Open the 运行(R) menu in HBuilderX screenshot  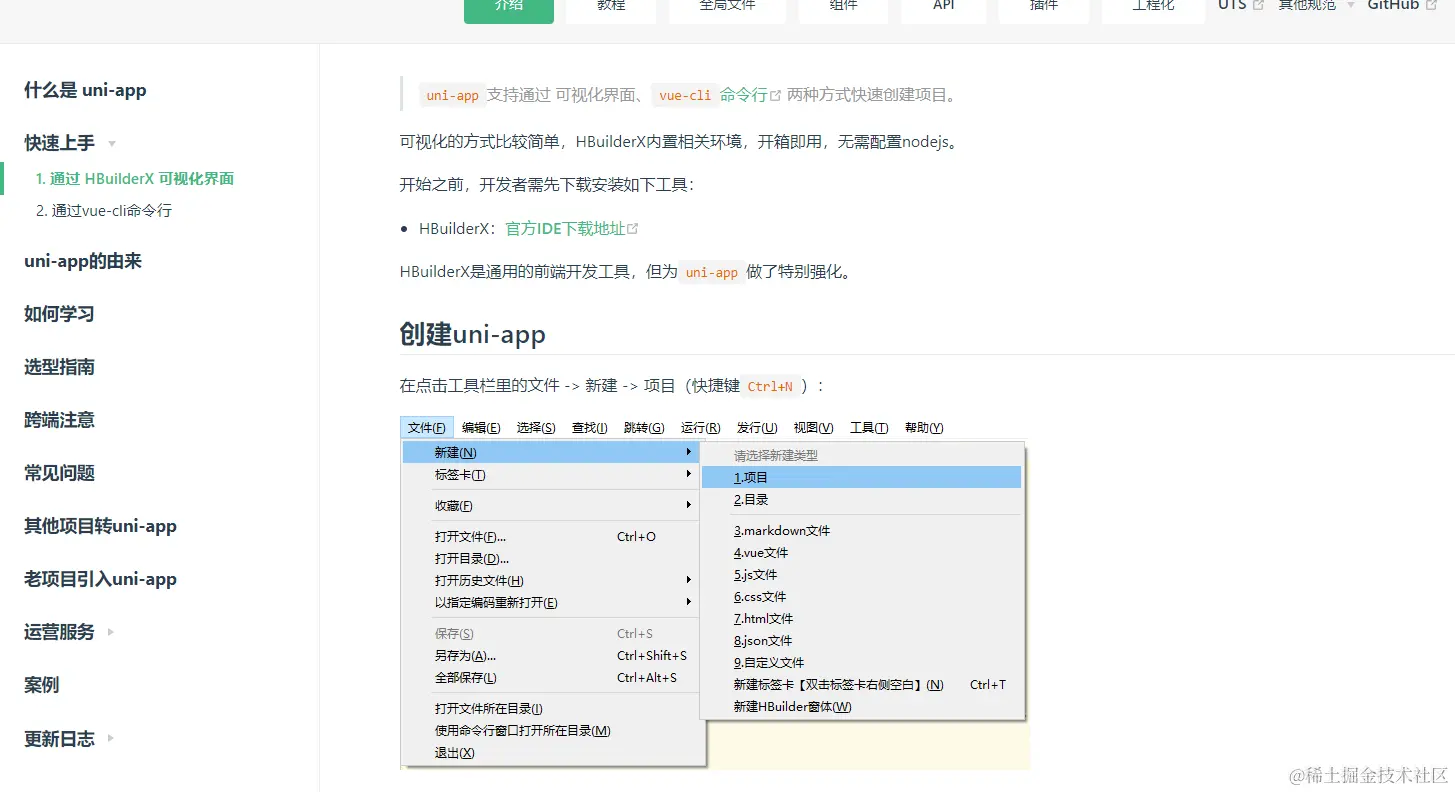click(700, 428)
